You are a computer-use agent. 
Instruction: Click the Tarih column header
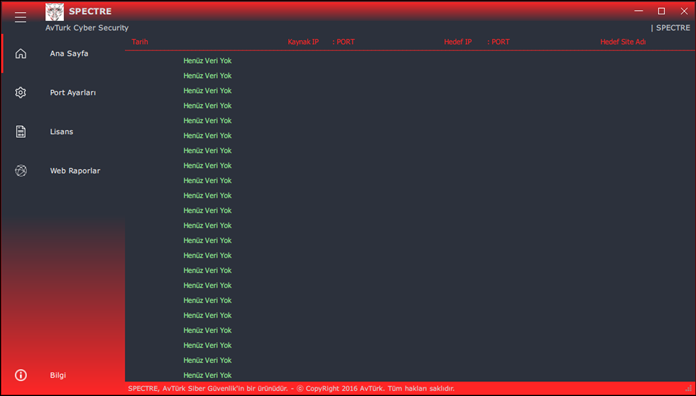coord(140,42)
